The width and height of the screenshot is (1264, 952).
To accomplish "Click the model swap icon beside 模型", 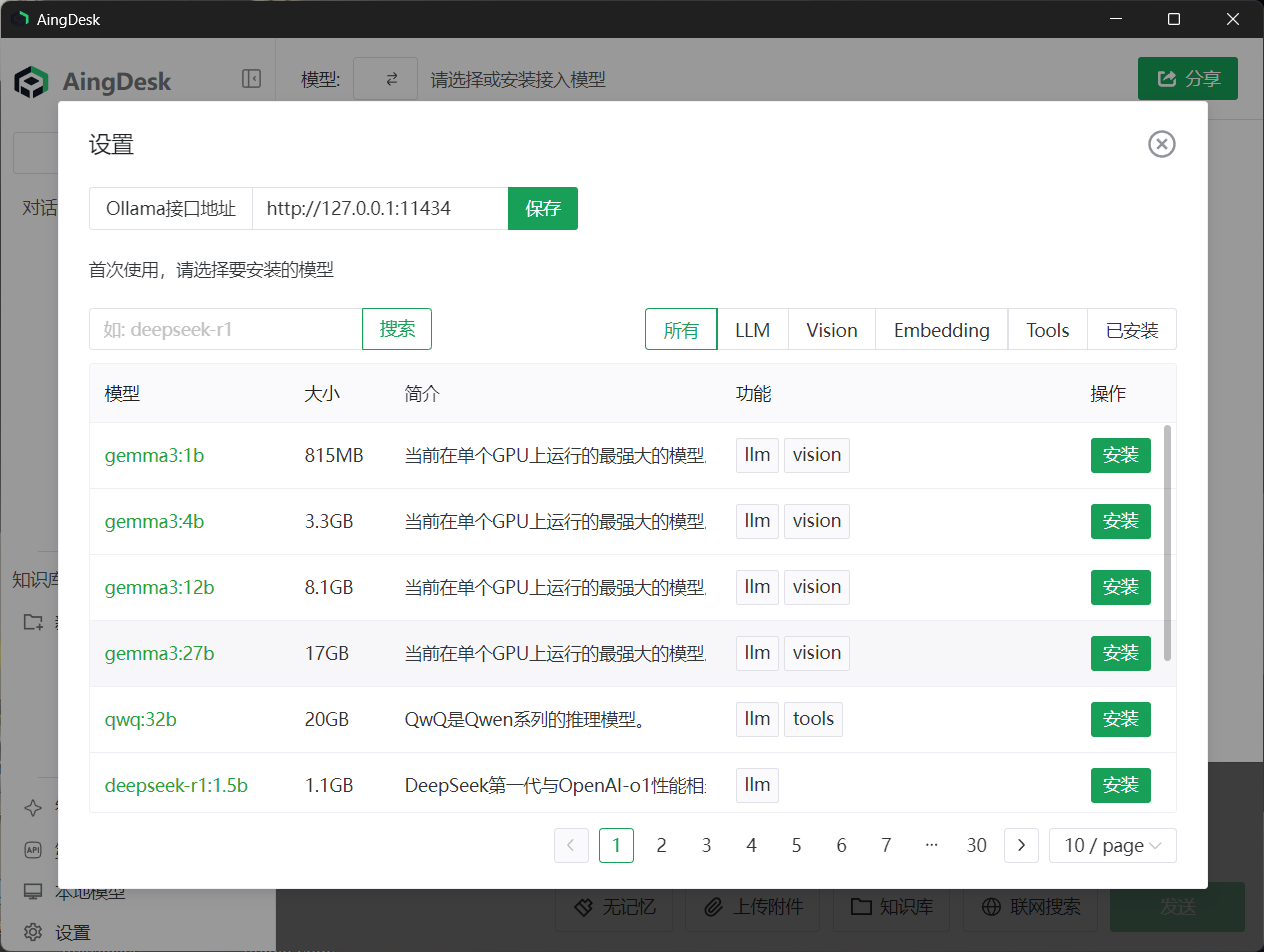I will tap(385, 78).
